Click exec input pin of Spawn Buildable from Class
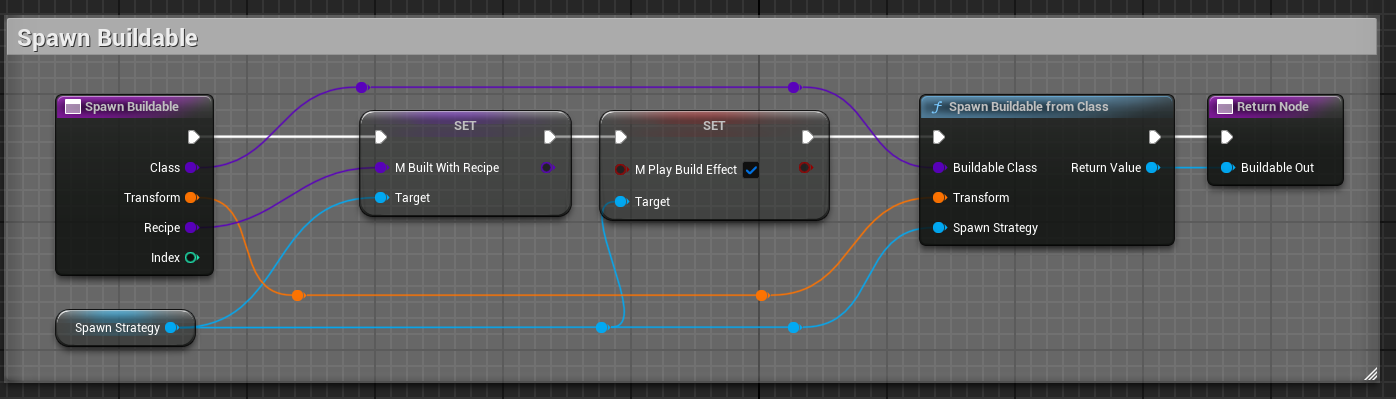 tap(939, 137)
